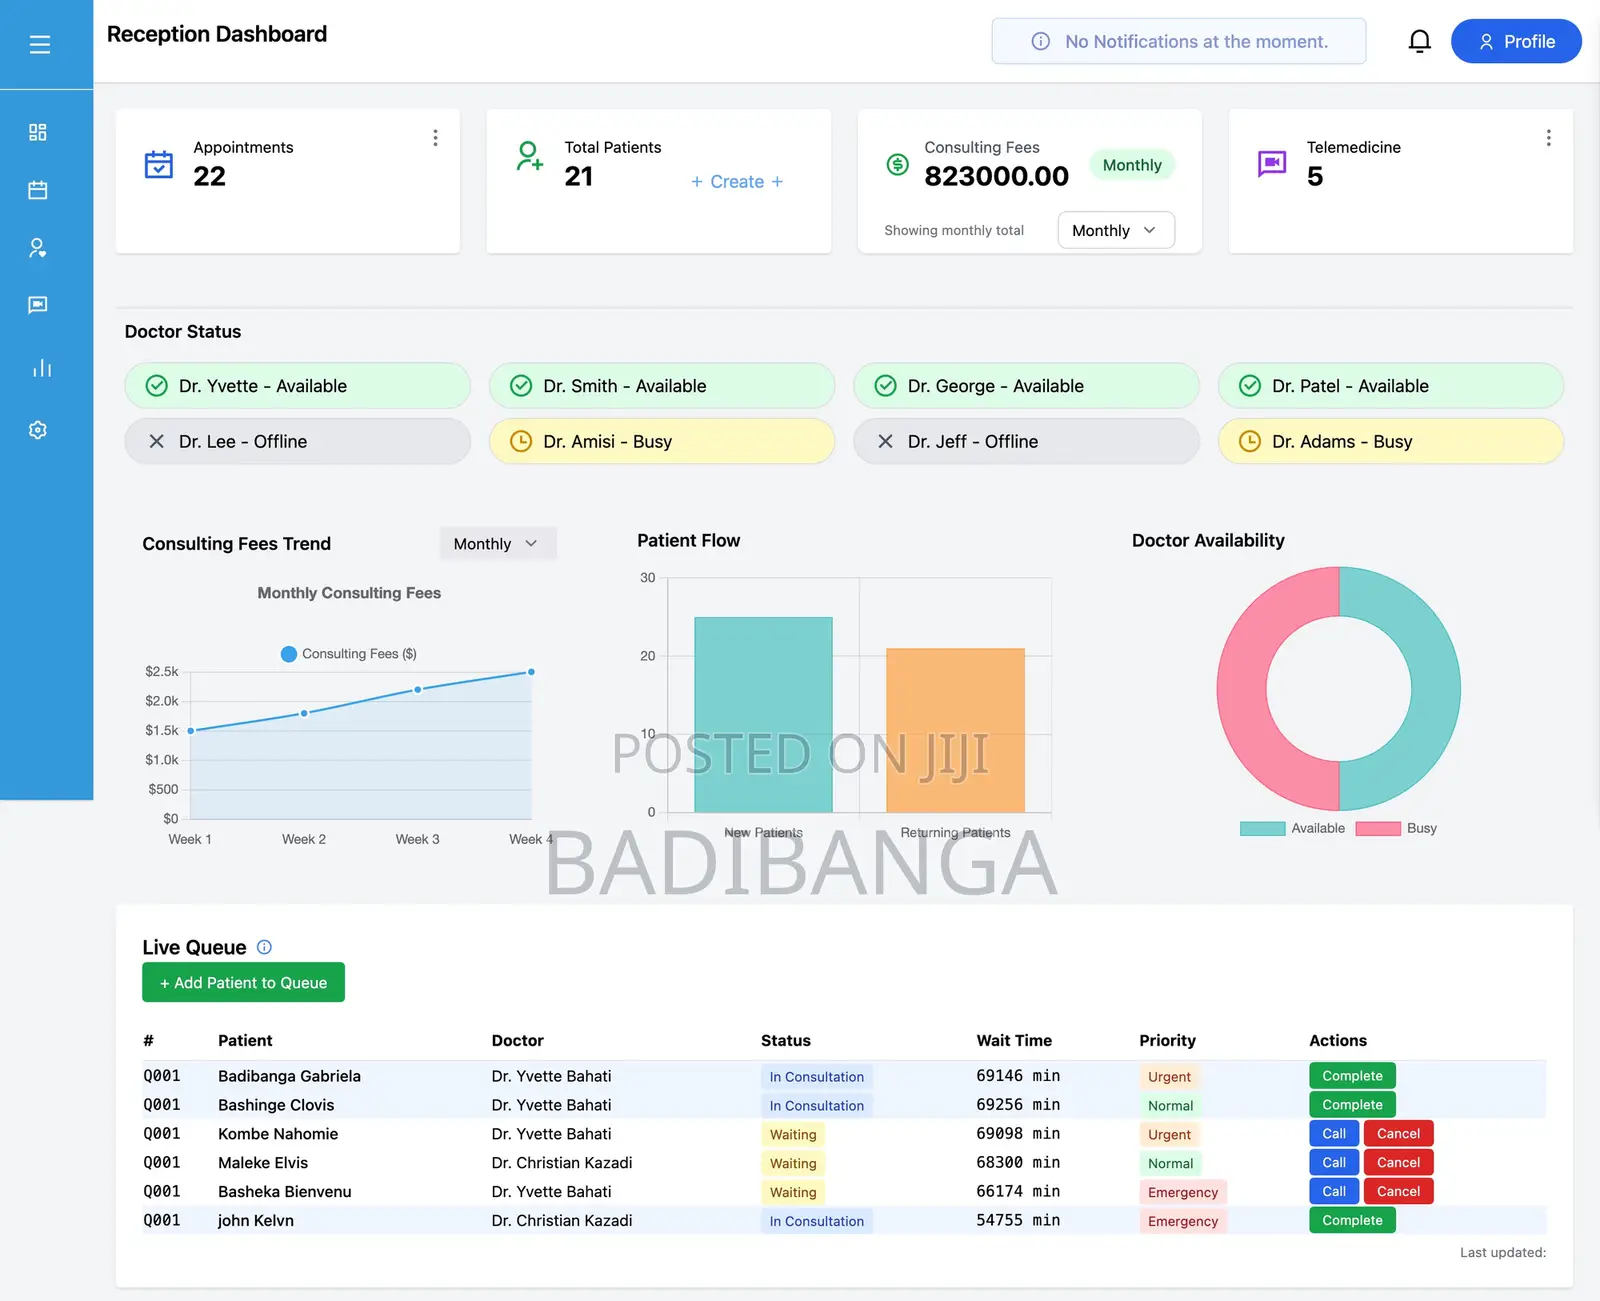Click the Consulting Fees dollar icon
Viewport: 1600px width, 1301px height.
[898, 164]
